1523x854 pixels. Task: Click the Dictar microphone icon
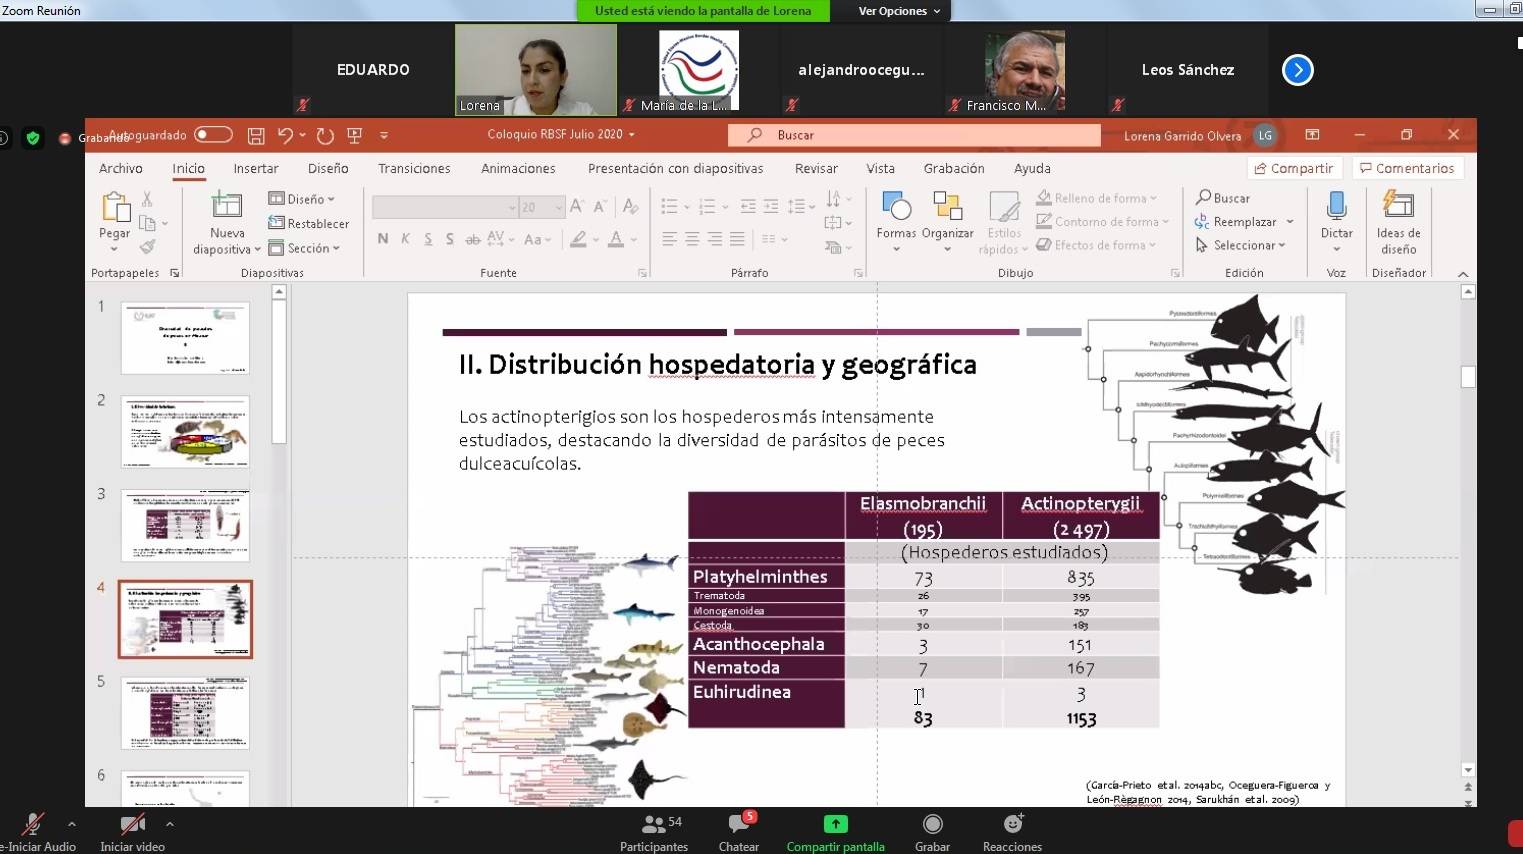[1336, 206]
